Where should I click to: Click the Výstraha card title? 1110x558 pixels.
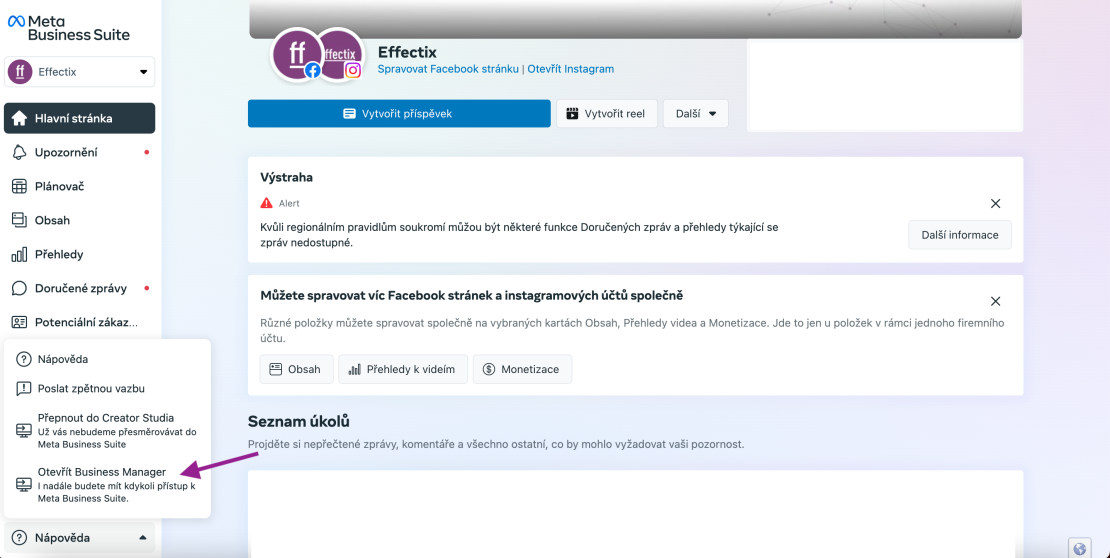287,177
